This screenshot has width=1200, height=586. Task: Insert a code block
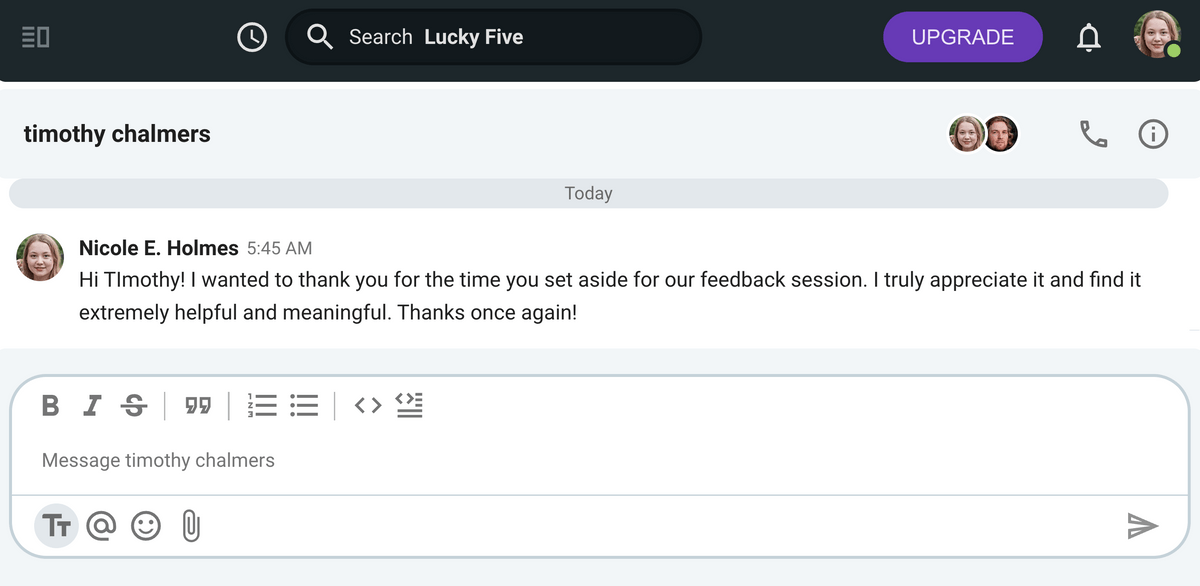(409, 405)
